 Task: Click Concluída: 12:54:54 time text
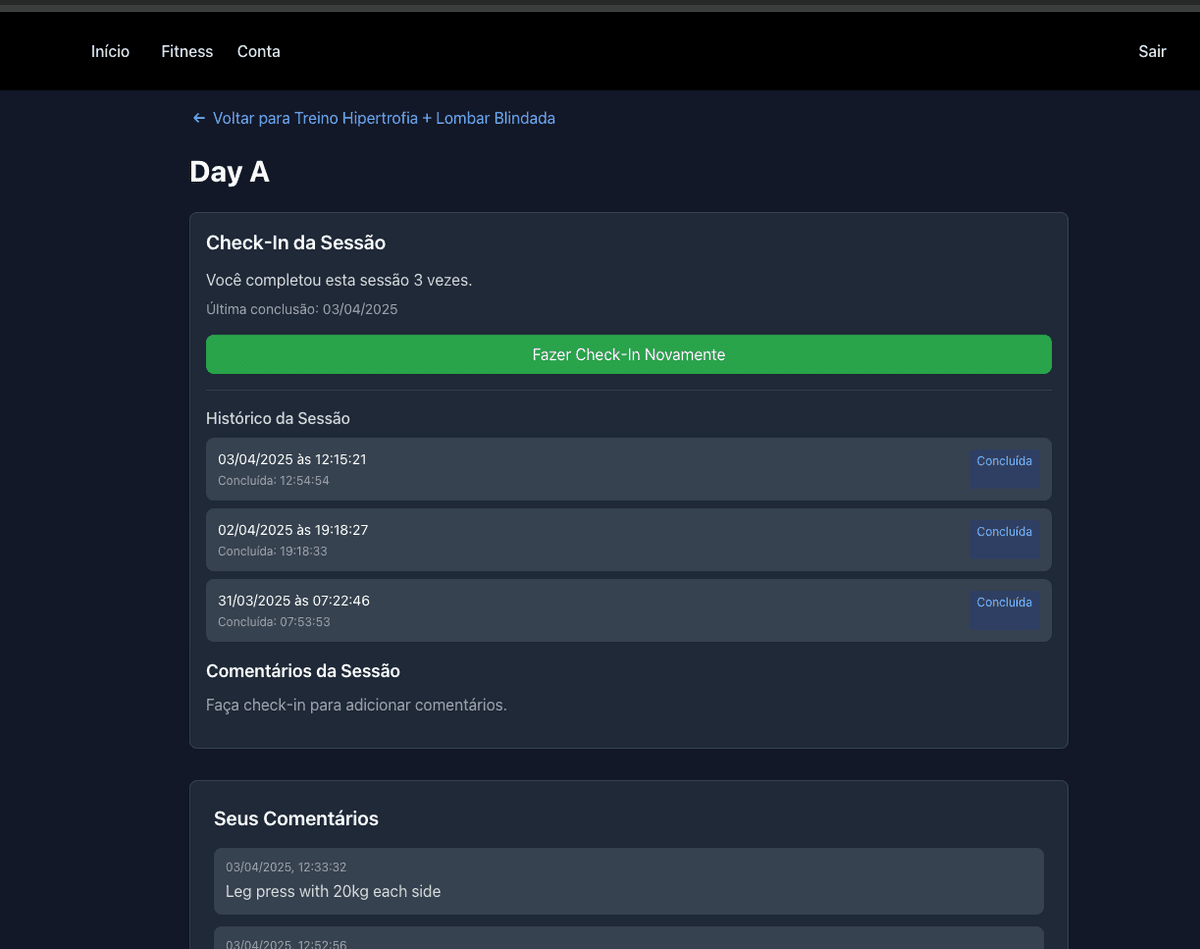[274, 481]
